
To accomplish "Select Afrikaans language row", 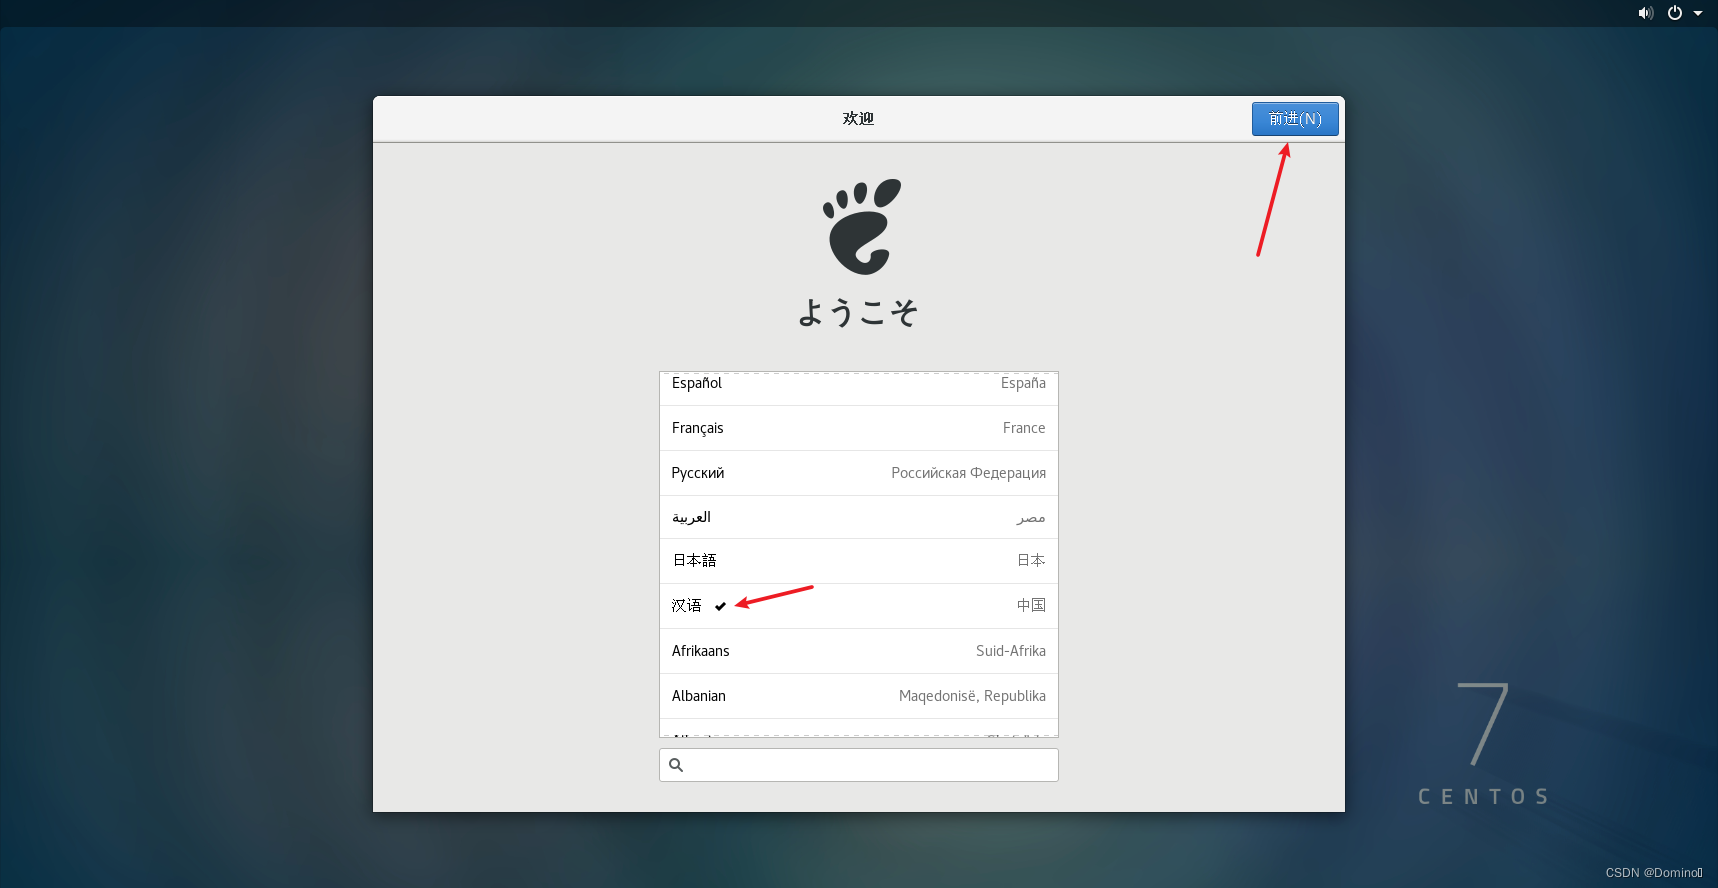I will [x=859, y=651].
